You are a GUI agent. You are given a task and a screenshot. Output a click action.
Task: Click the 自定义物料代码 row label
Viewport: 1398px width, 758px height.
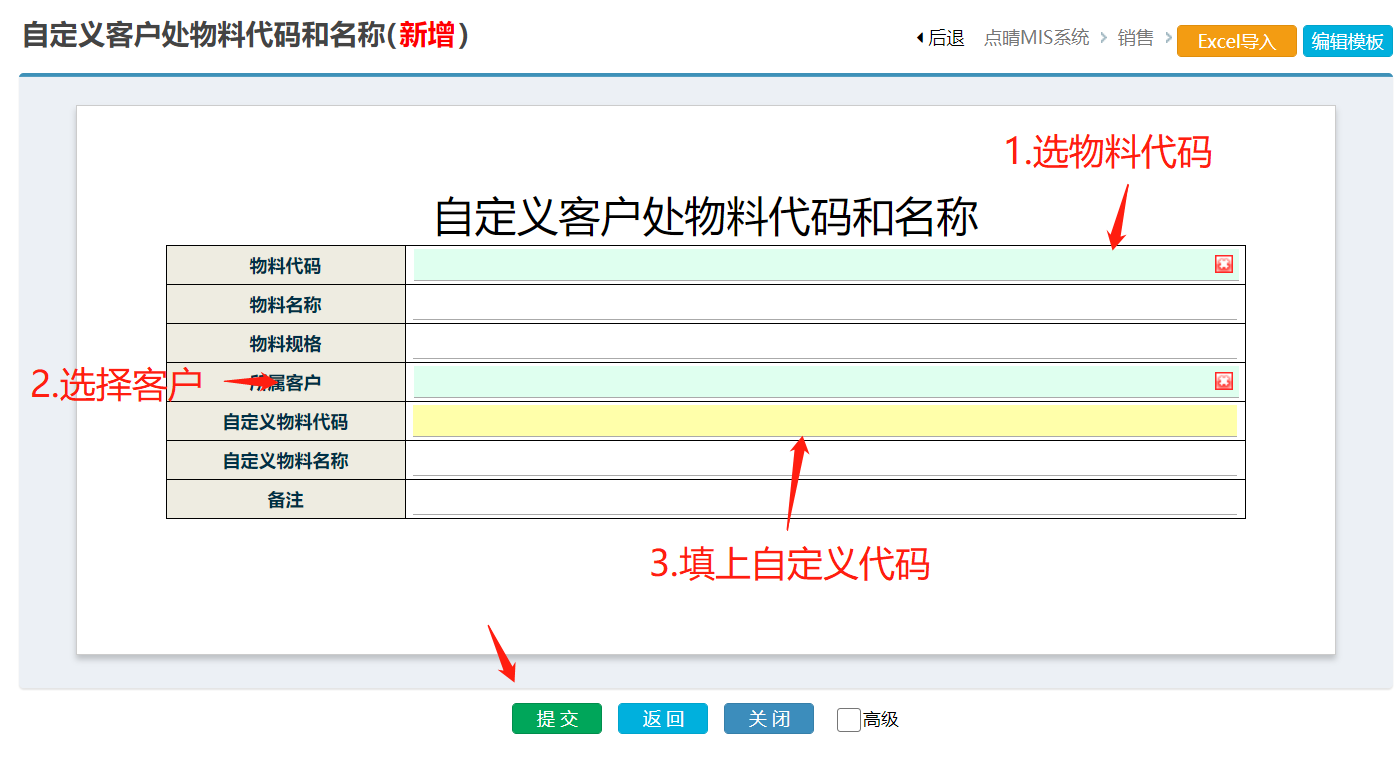[286, 422]
